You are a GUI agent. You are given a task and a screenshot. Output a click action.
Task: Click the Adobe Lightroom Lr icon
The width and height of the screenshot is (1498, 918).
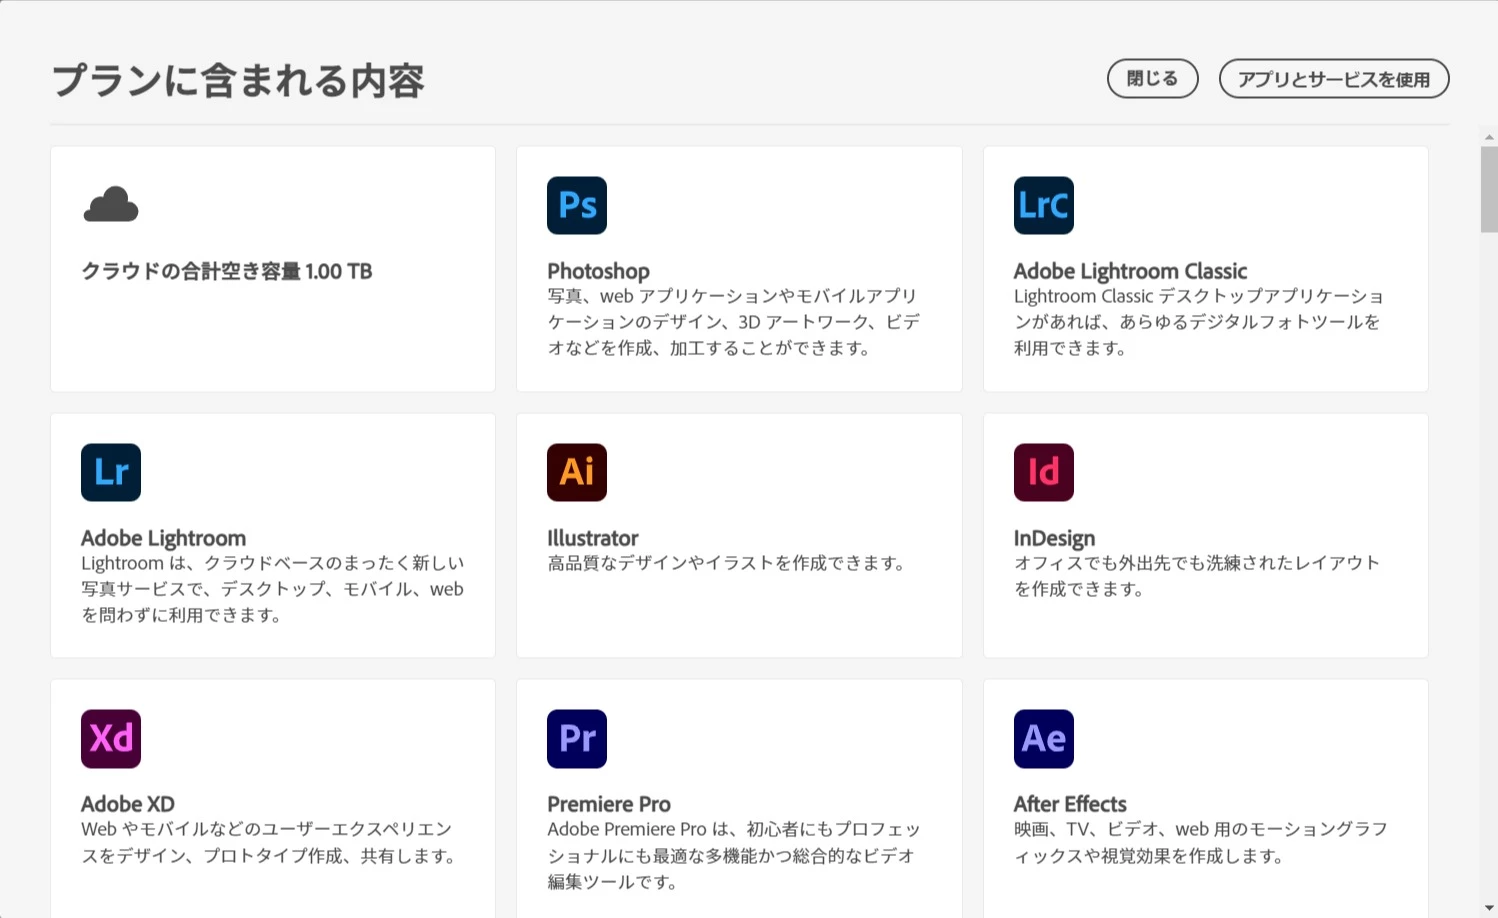[111, 472]
